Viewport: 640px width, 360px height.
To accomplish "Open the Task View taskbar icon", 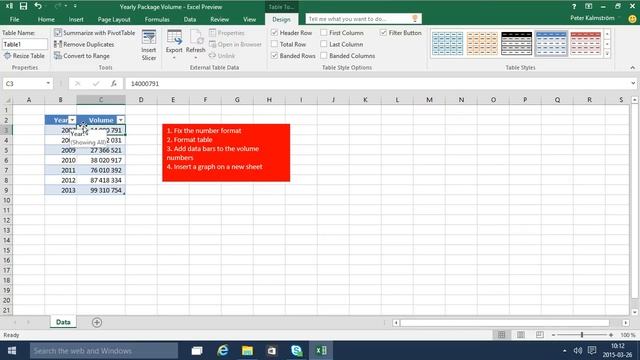I will 197,351.
